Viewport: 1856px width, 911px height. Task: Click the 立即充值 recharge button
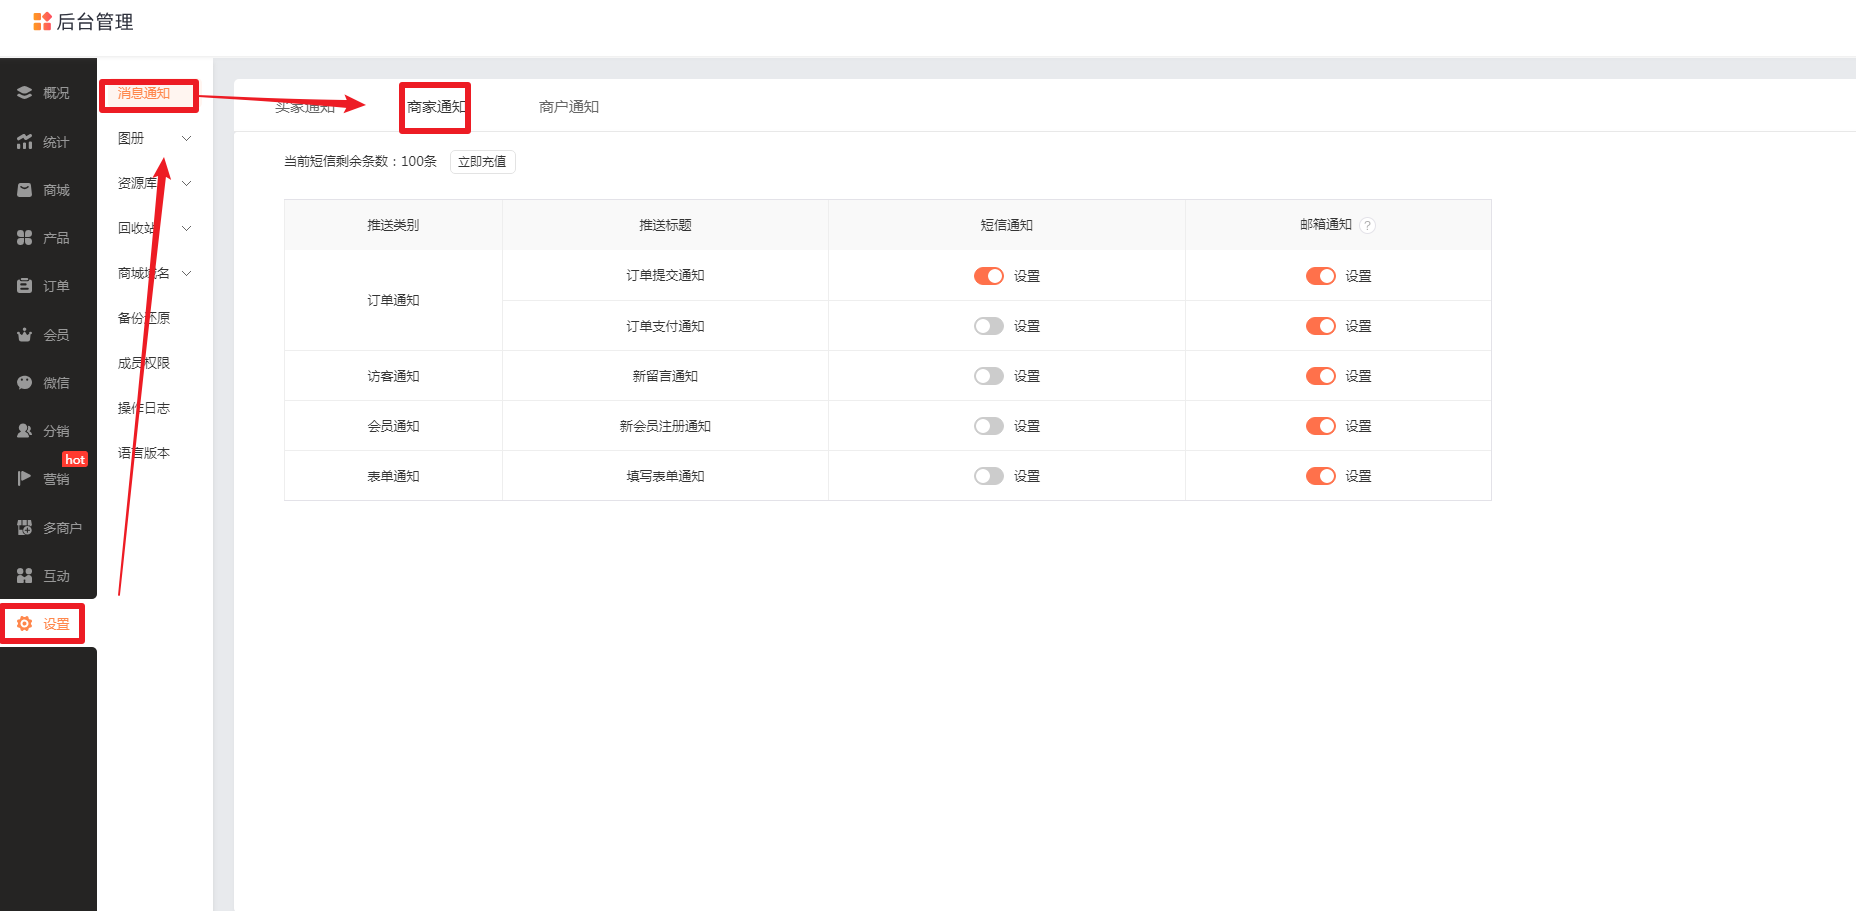click(x=482, y=162)
